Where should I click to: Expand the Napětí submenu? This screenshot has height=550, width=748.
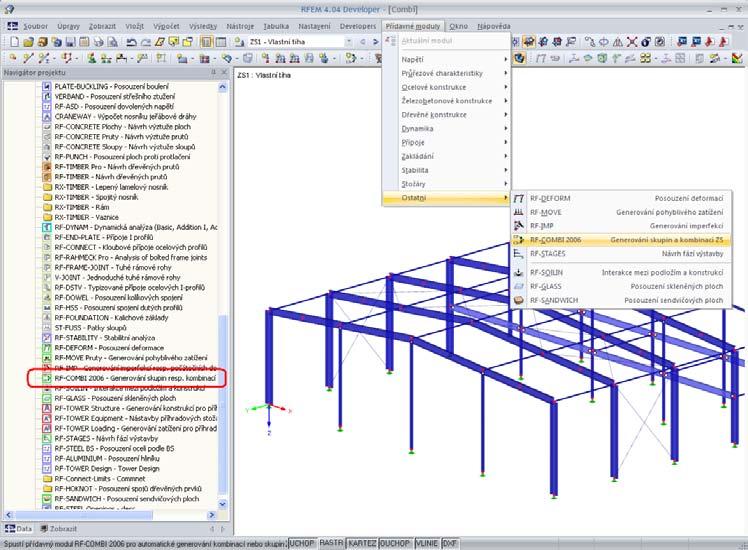point(447,59)
